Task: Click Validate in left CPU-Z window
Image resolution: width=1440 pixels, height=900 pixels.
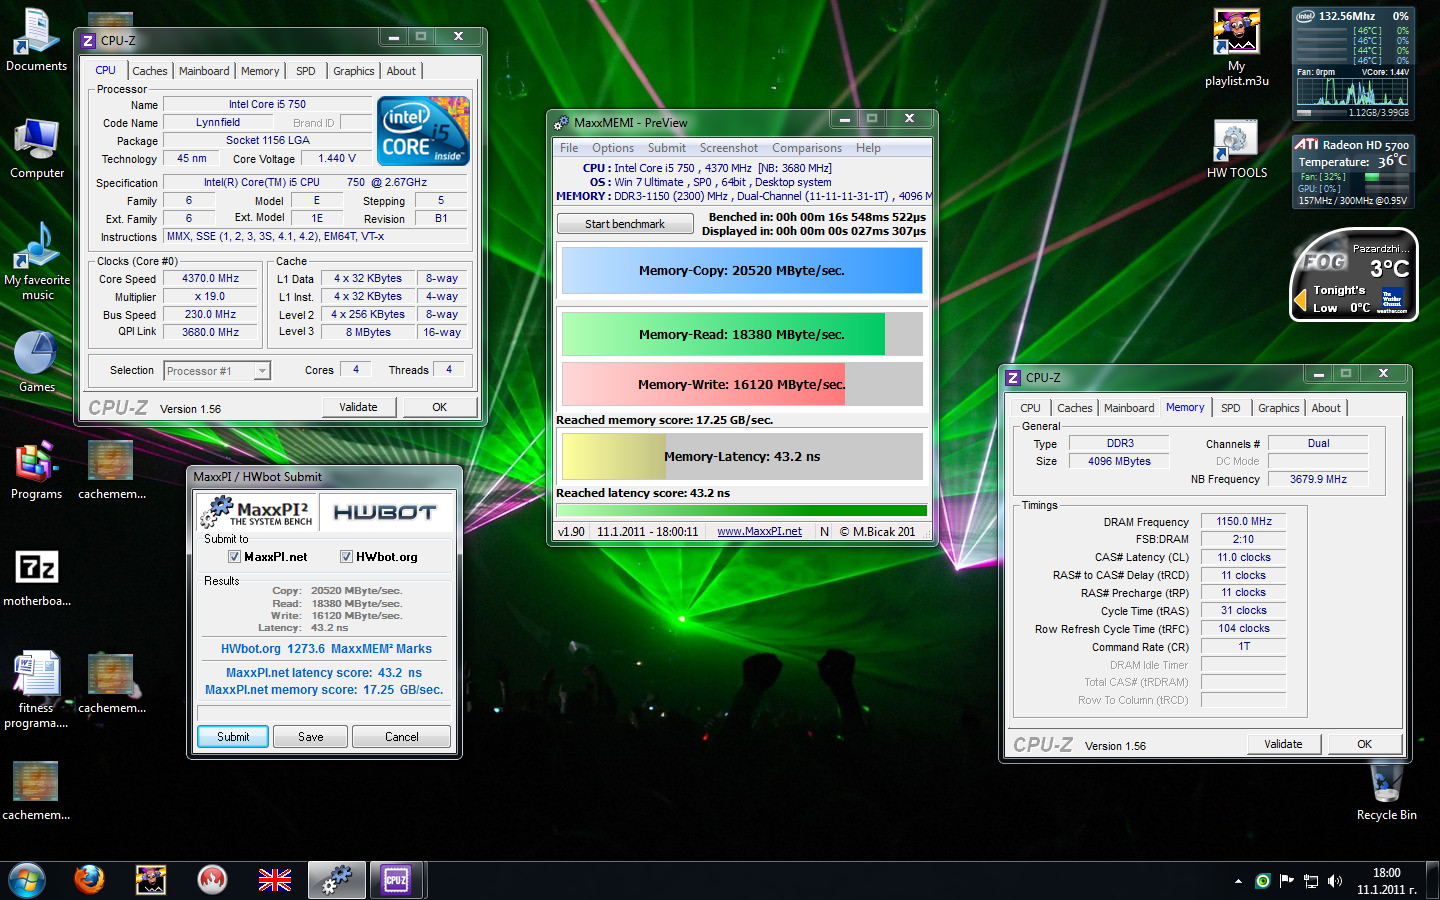Action: tap(359, 407)
